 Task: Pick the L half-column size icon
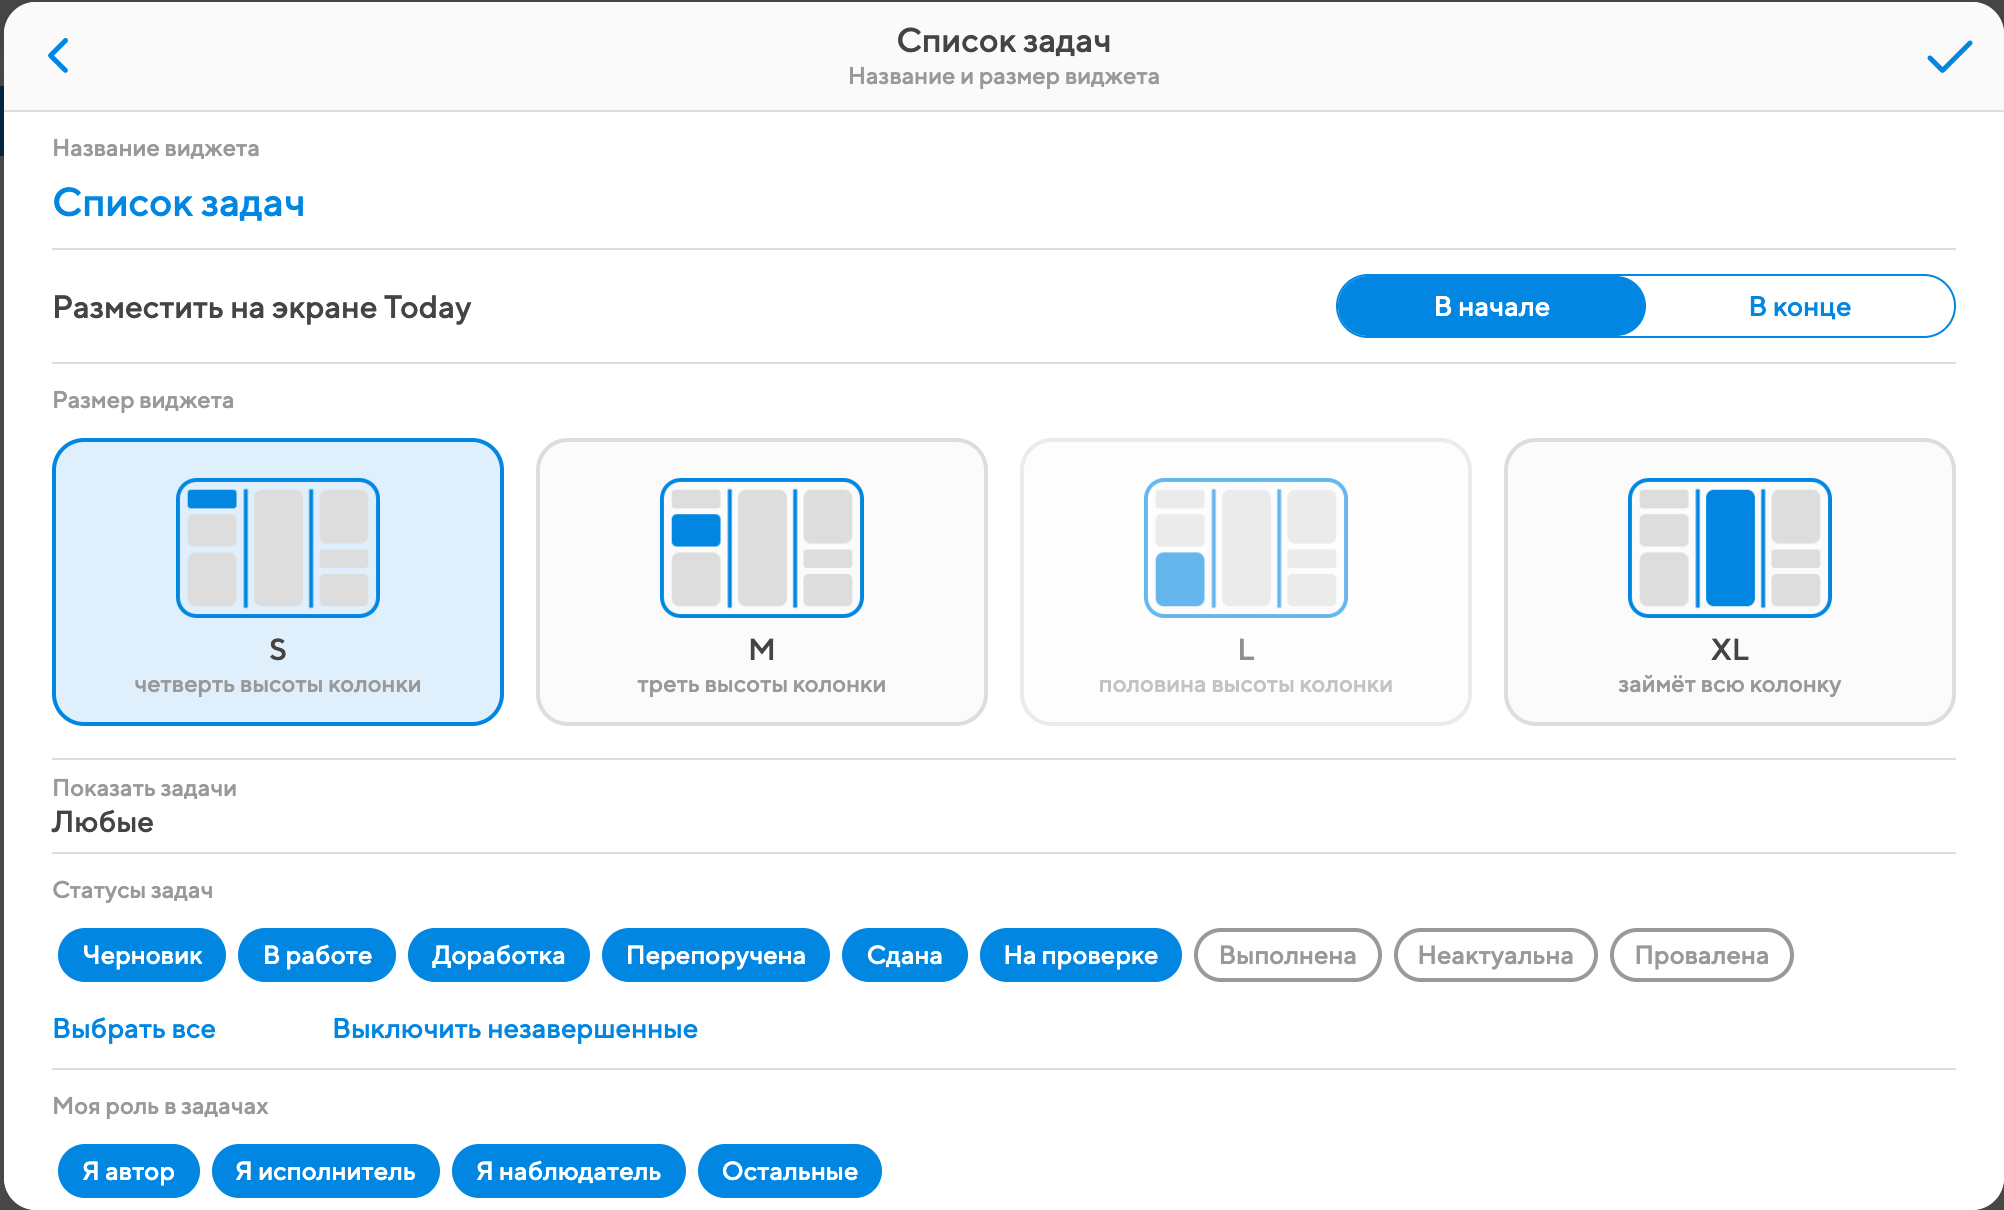click(x=1245, y=548)
